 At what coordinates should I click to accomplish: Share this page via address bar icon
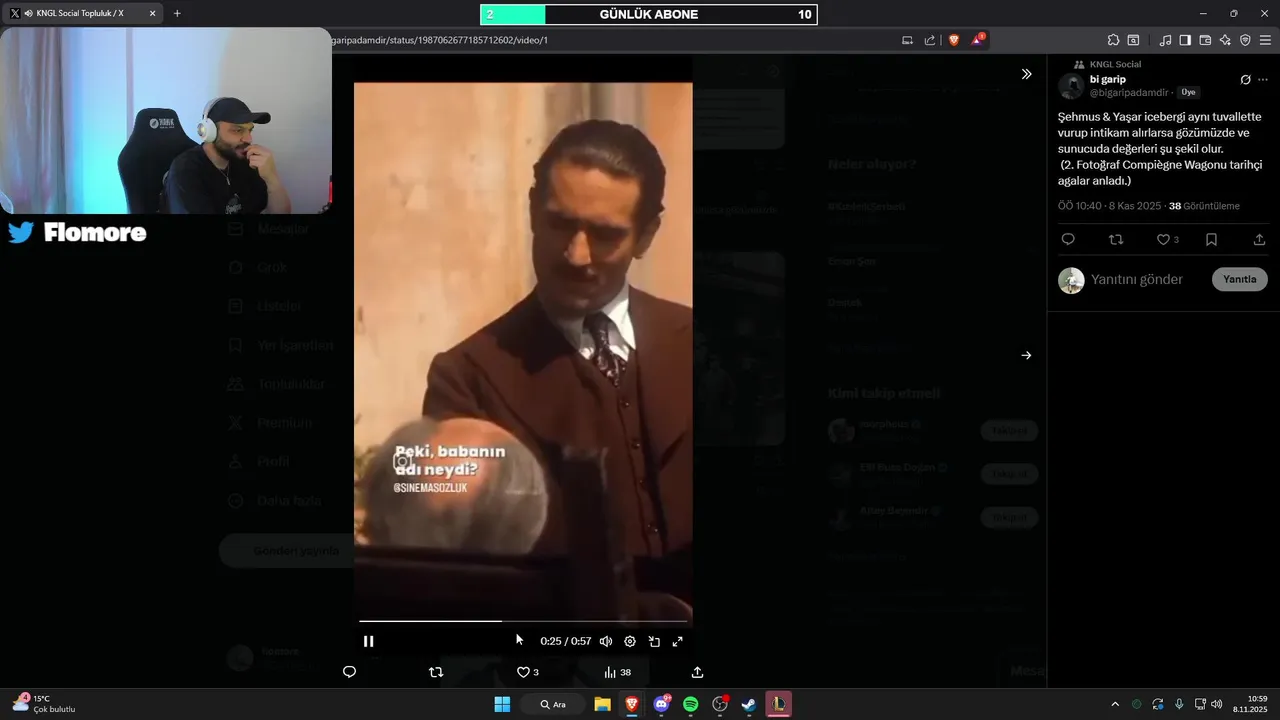coord(930,40)
